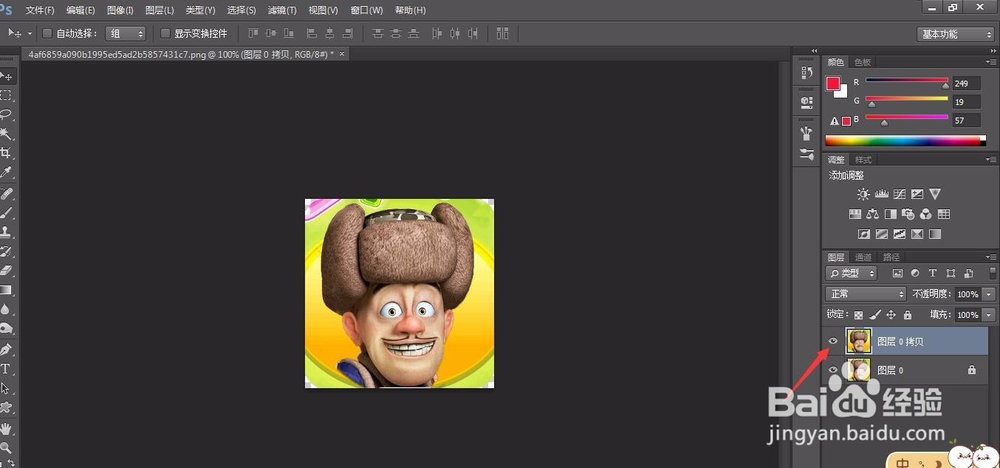The height and width of the screenshot is (468, 1000).
Task: Select the Brush tool
Action: point(6,212)
